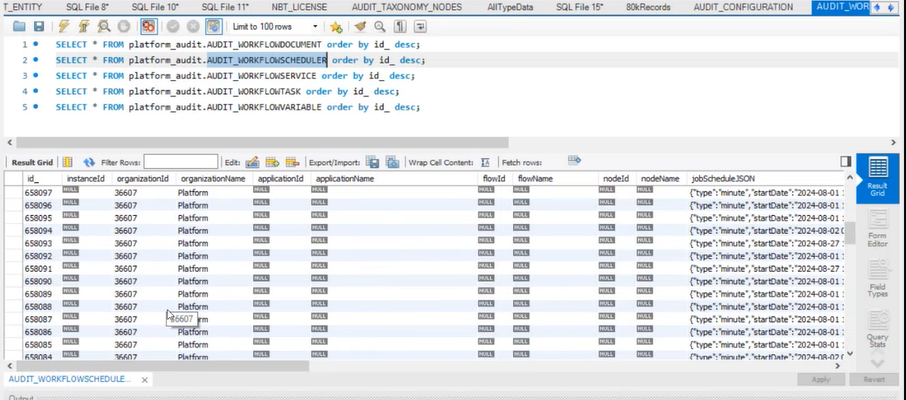Open the 80kRecords tab
This screenshot has width=906, height=400.
point(648,7)
